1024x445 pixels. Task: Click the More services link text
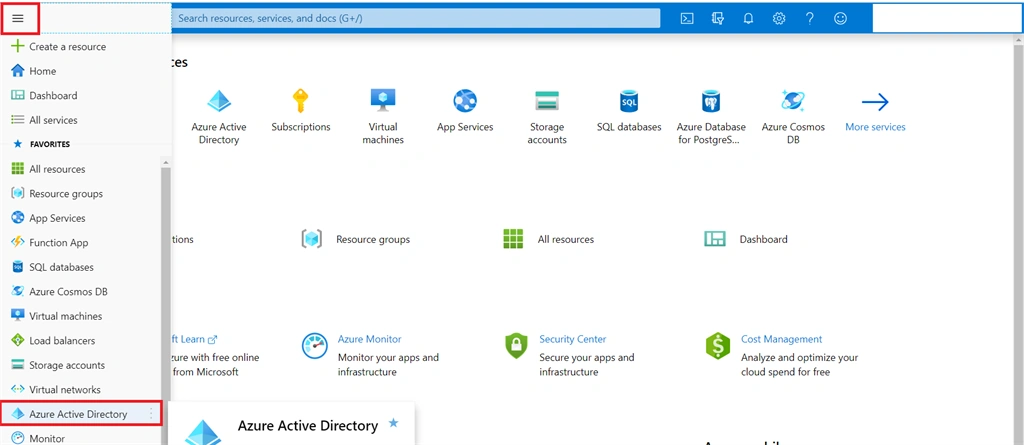coord(875,127)
